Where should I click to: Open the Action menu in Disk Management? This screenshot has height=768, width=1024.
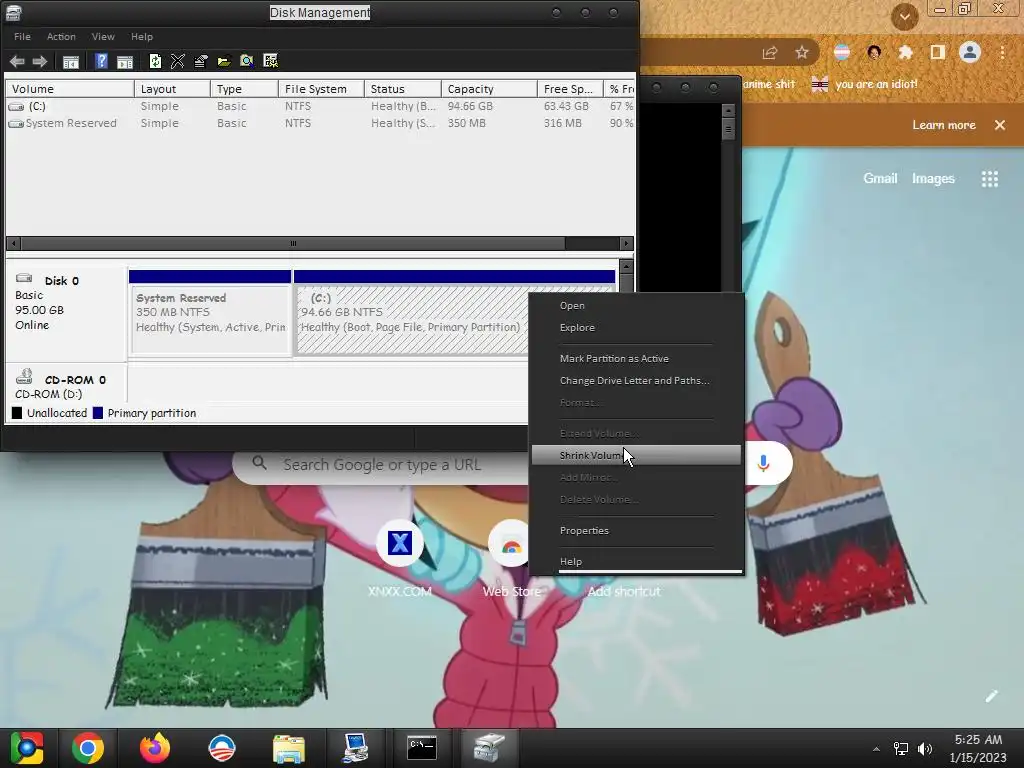point(61,37)
